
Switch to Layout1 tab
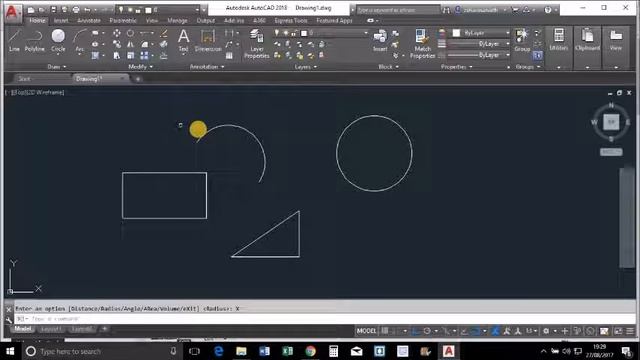51,329
